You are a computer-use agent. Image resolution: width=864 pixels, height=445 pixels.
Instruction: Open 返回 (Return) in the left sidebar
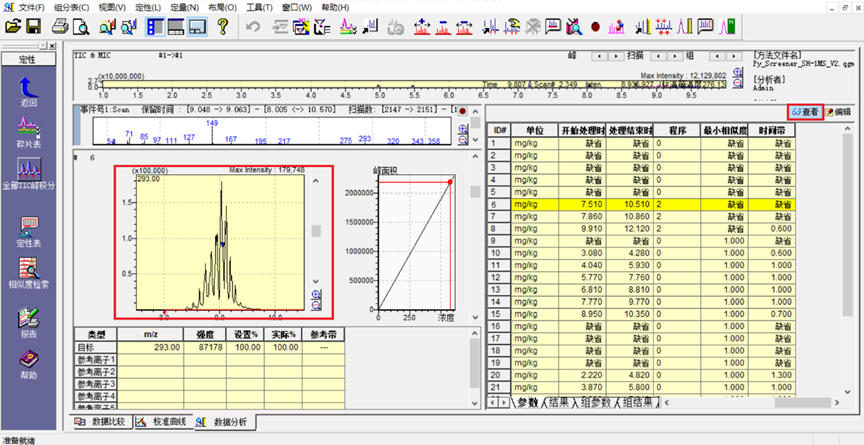pyautogui.click(x=29, y=91)
